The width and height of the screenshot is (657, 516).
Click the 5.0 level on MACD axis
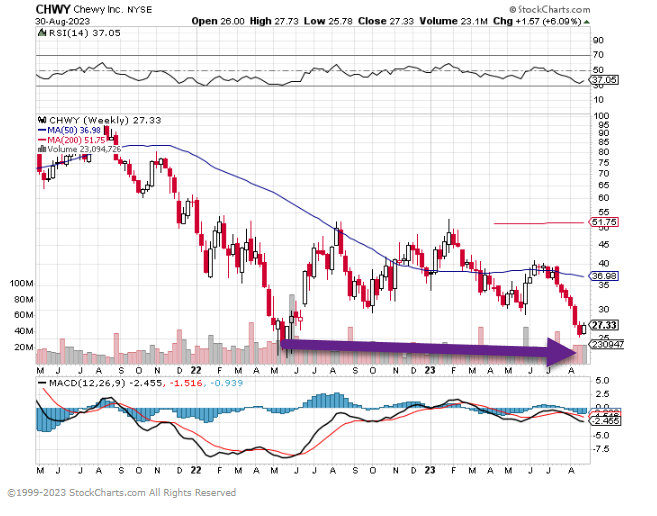601,381
